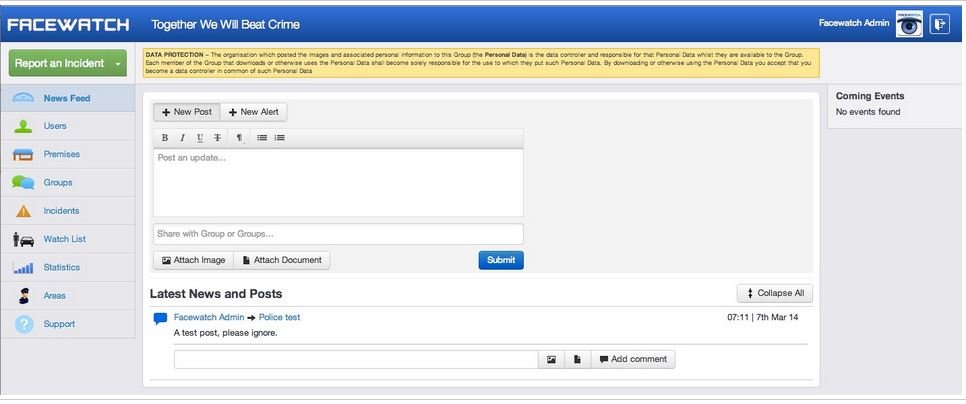
Task: Toggle underline text formatting
Action: [200, 137]
